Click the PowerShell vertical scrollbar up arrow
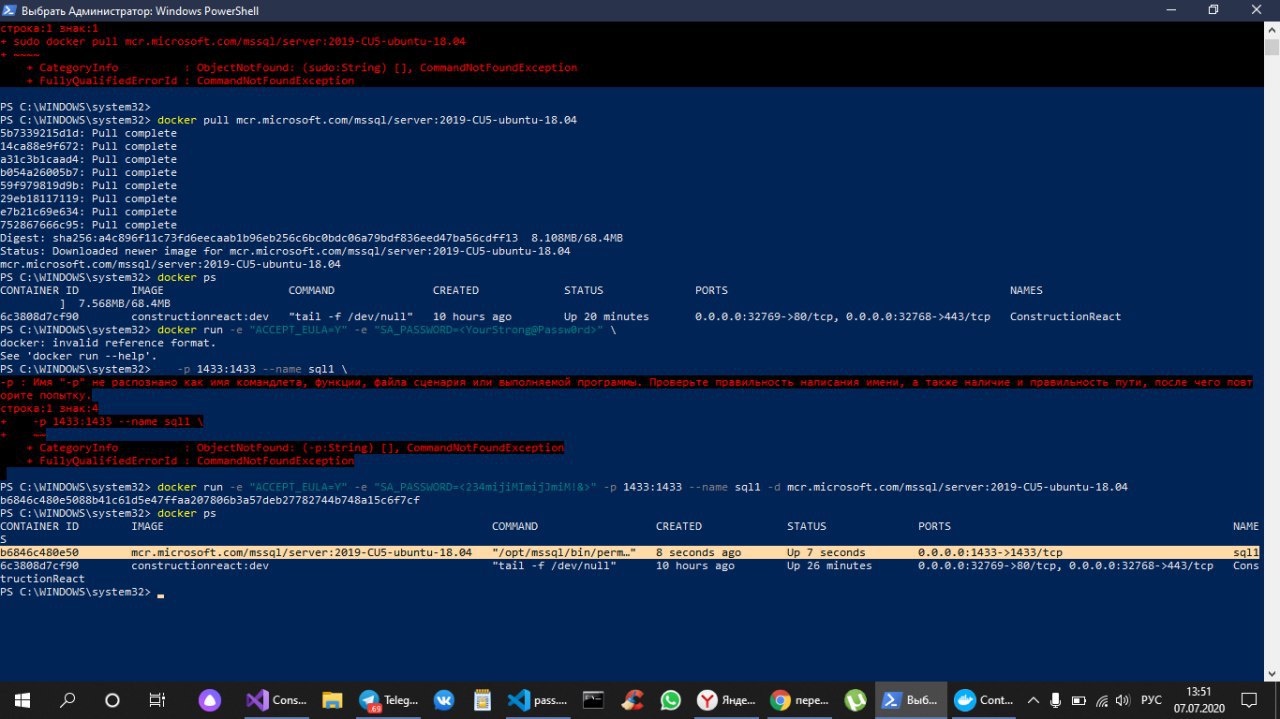This screenshot has width=1280, height=719. tap(1271, 28)
